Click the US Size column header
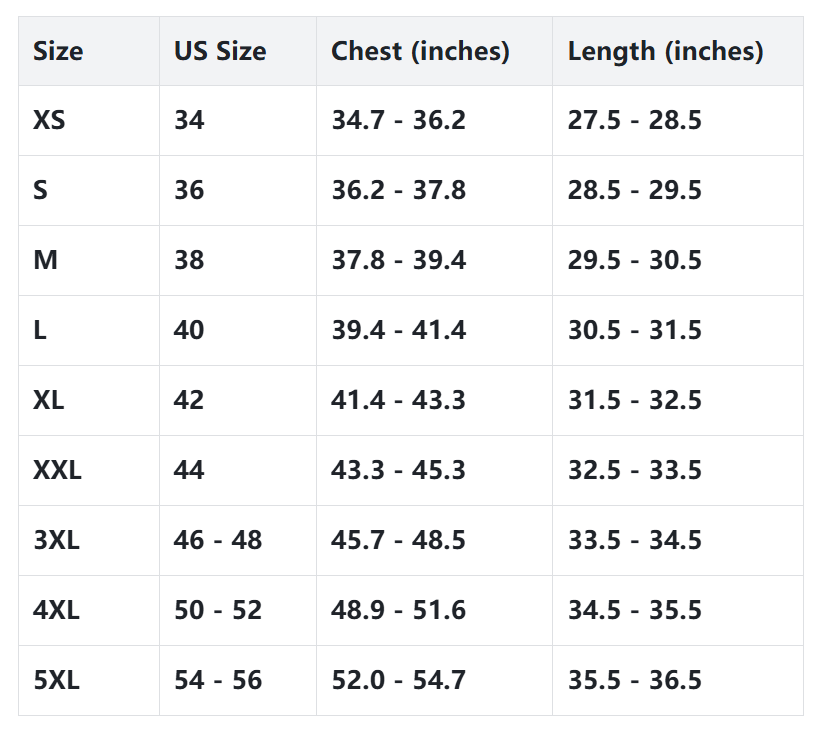Image resolution: width=817 pixels, height=730 pixels. coord(220,51)
